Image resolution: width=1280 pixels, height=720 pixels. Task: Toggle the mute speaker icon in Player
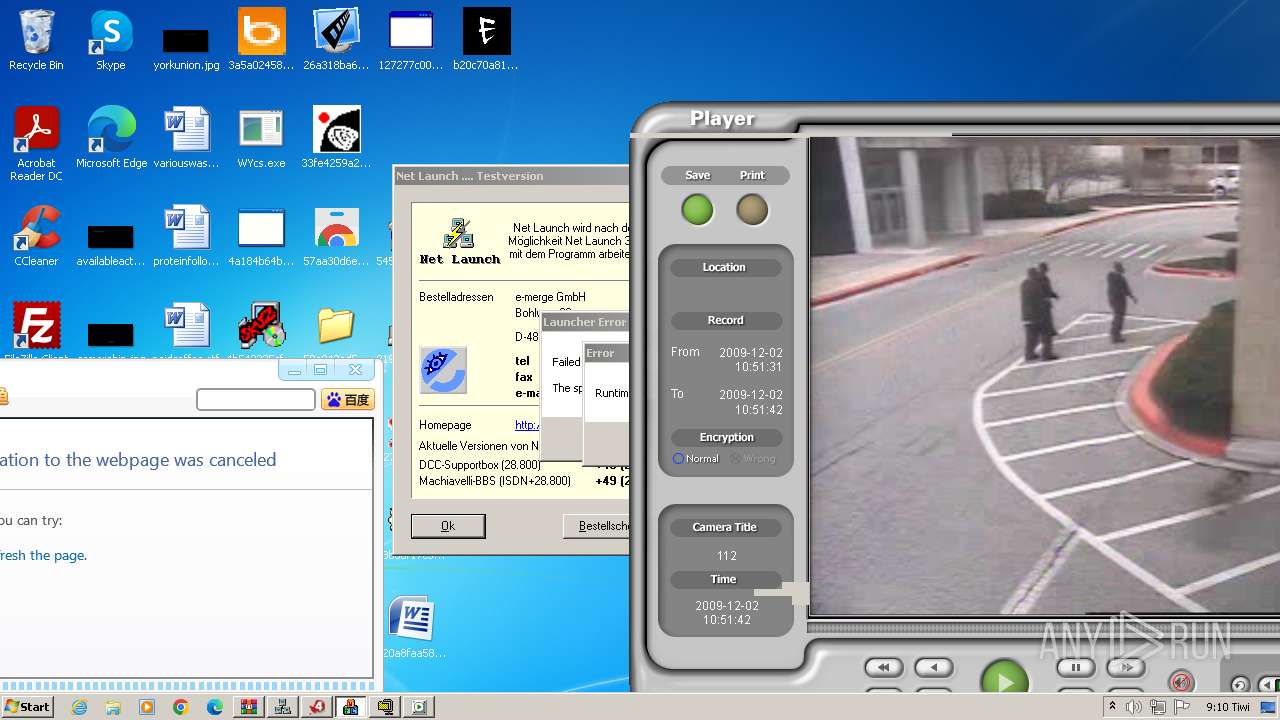coord(1181,682)
